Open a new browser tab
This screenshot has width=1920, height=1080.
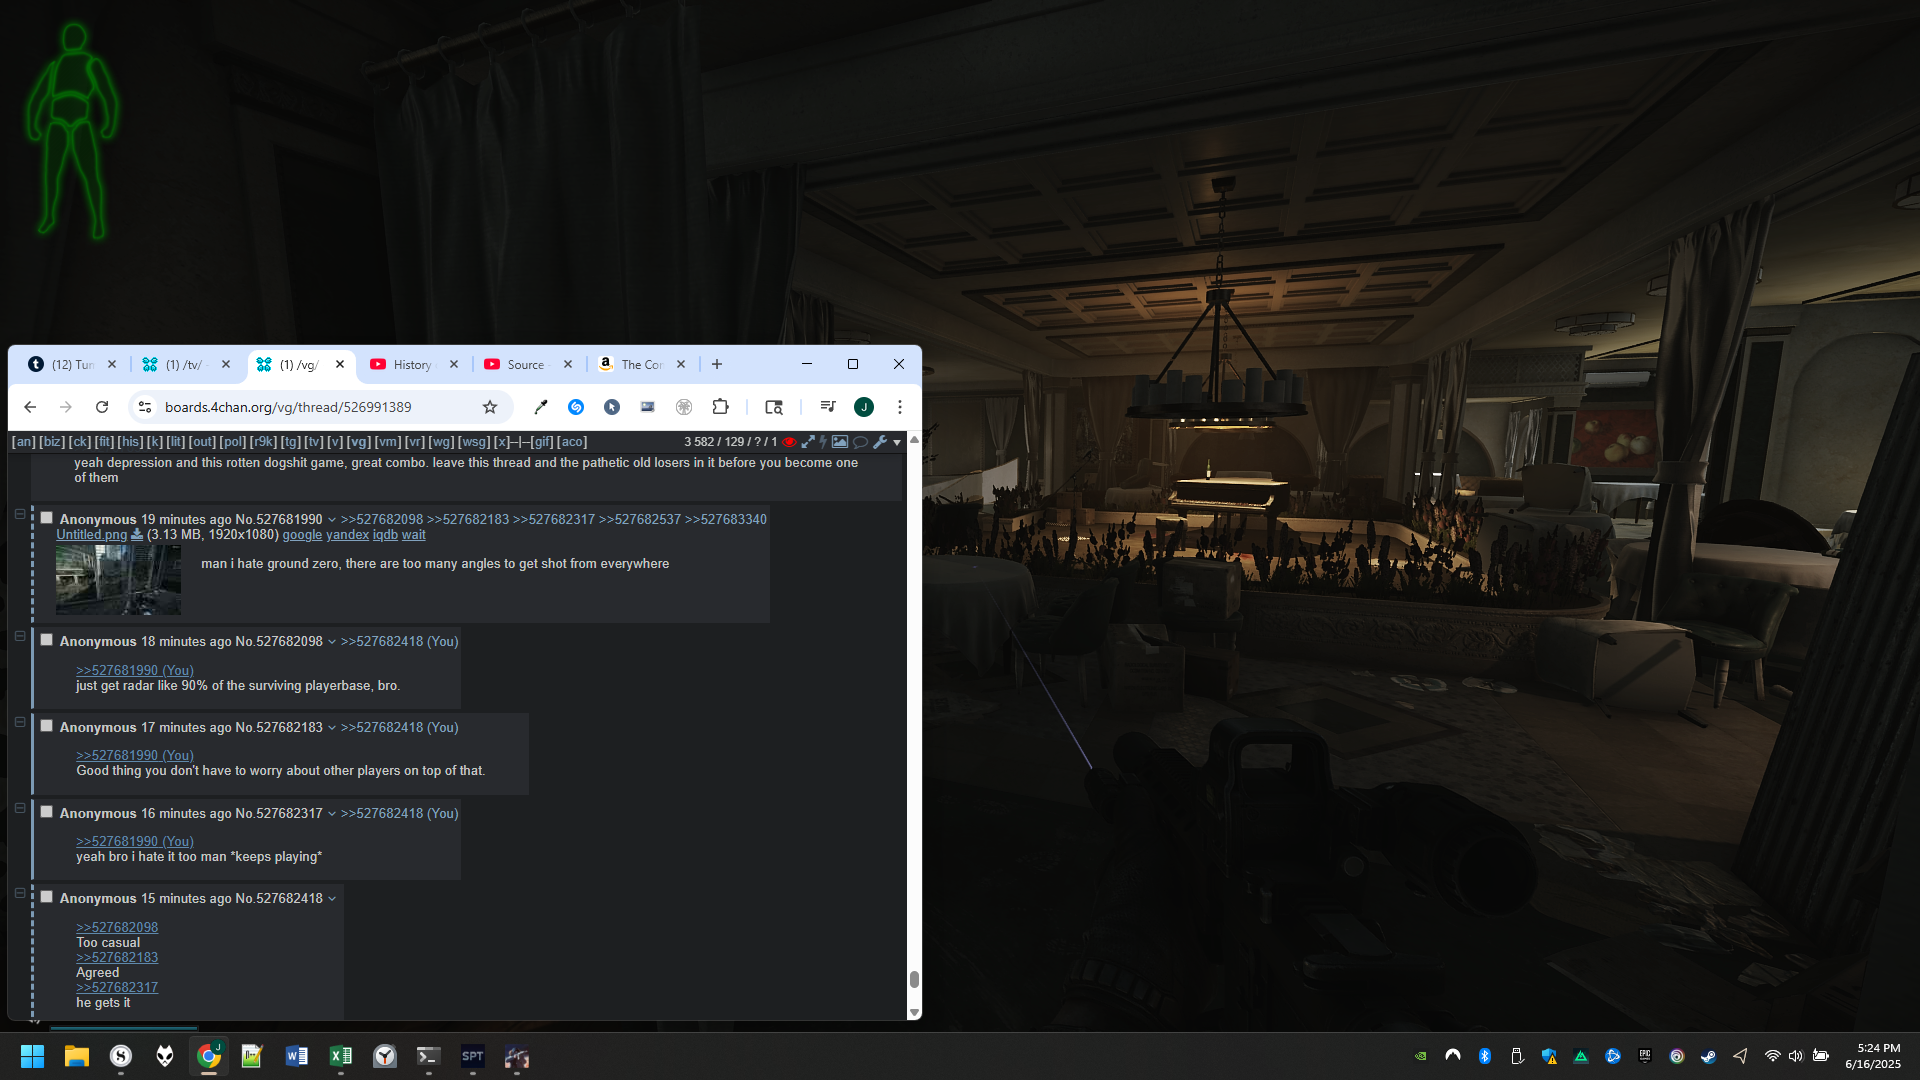pyautogui.click(x=717, y=365)
